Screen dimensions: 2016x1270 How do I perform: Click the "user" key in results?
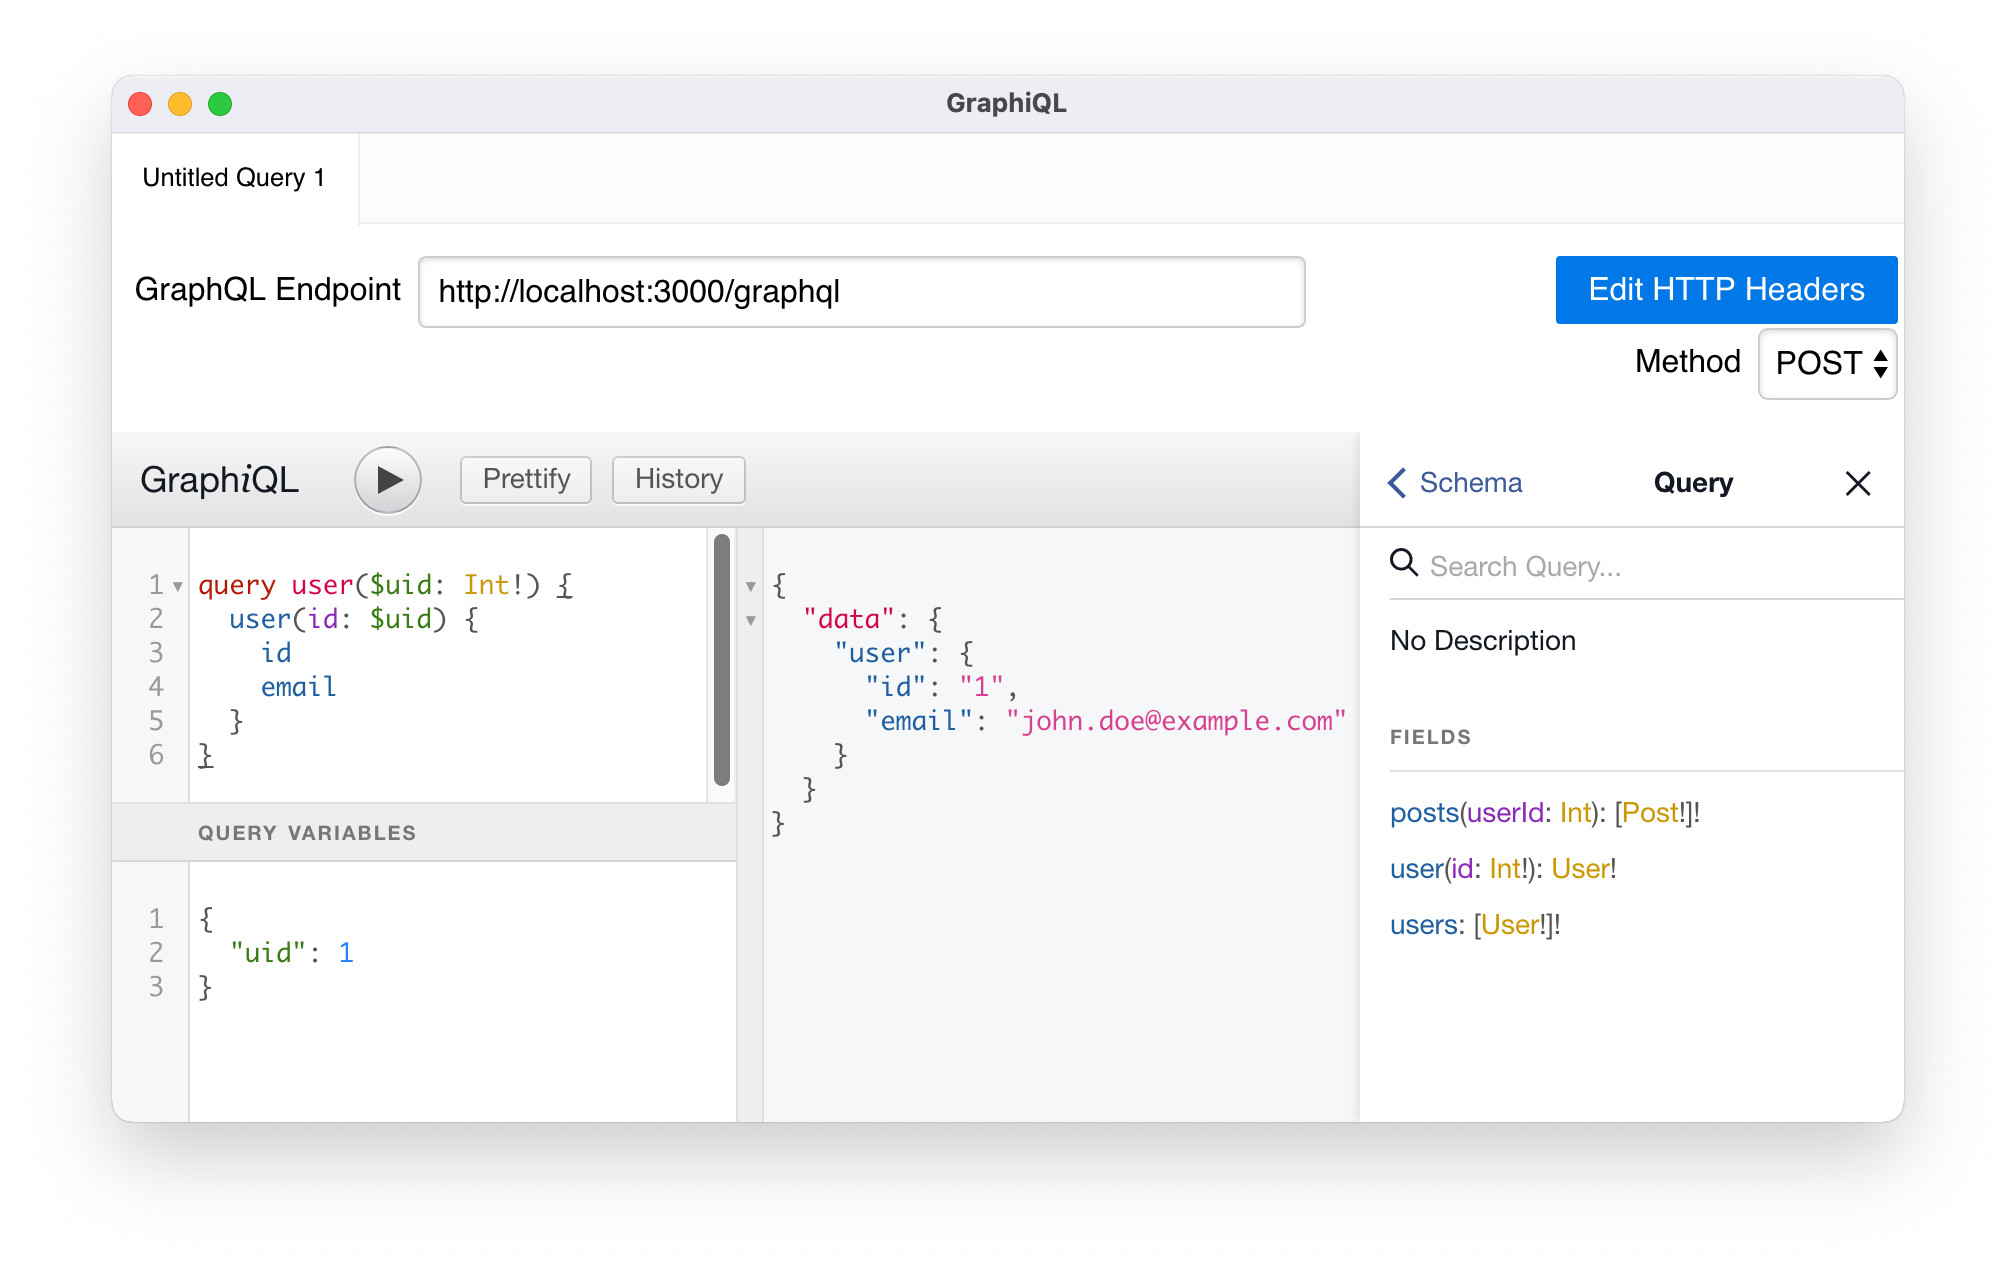pyautogui.click(x=880, y=653)
